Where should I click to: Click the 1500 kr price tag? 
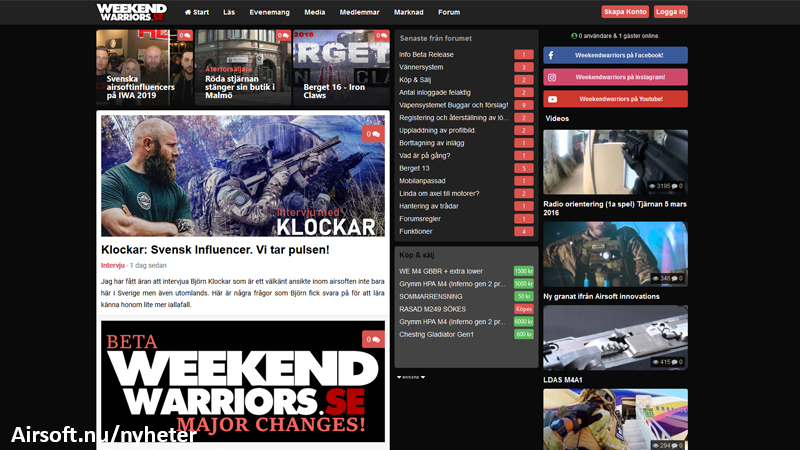coord(523,271)
